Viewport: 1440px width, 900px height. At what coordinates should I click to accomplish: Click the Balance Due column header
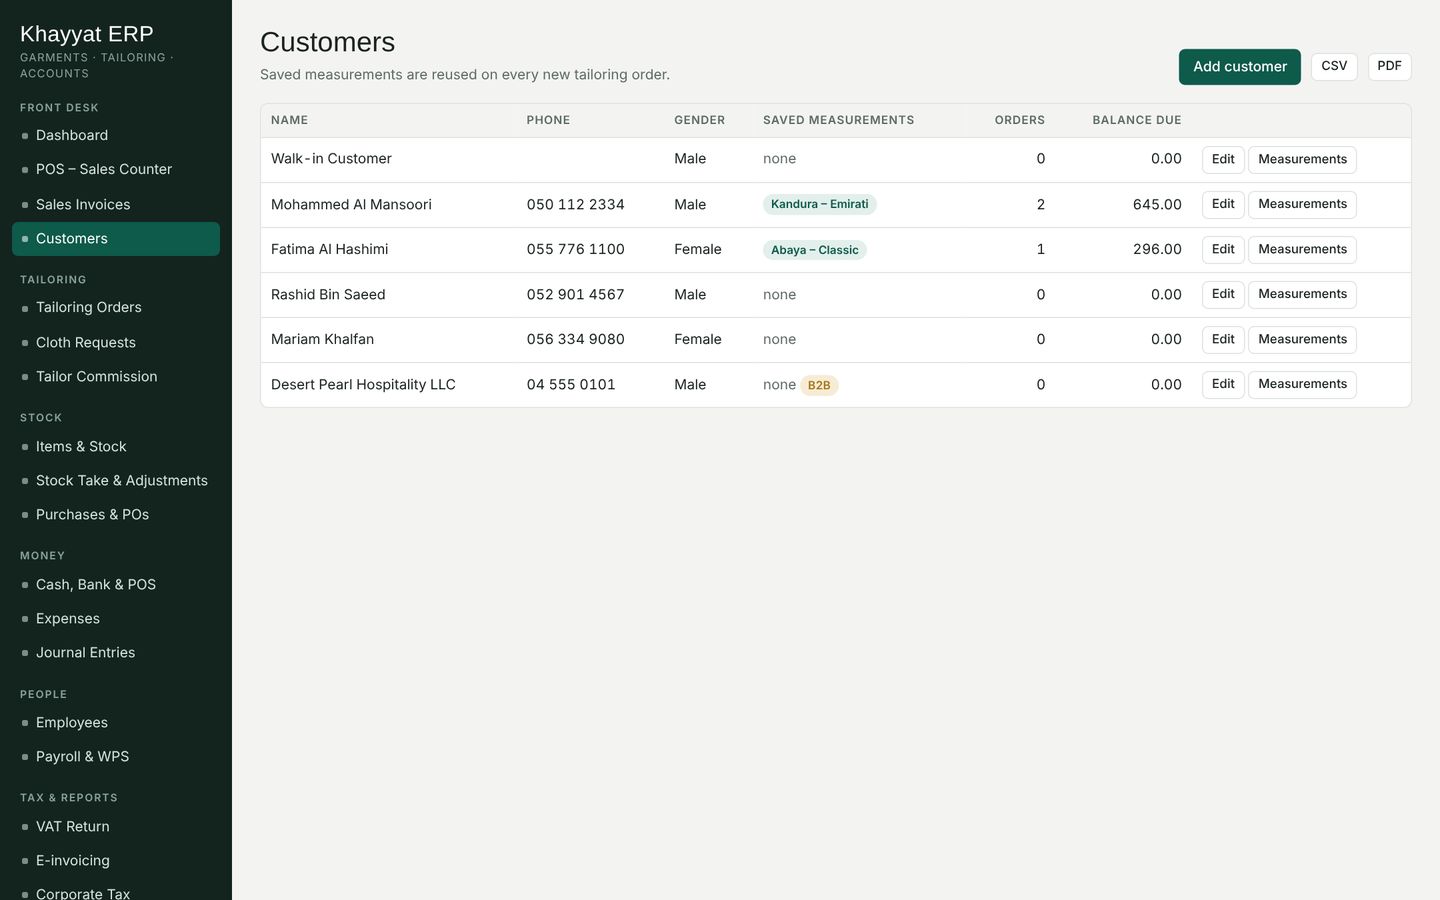tap(1137, 120)
